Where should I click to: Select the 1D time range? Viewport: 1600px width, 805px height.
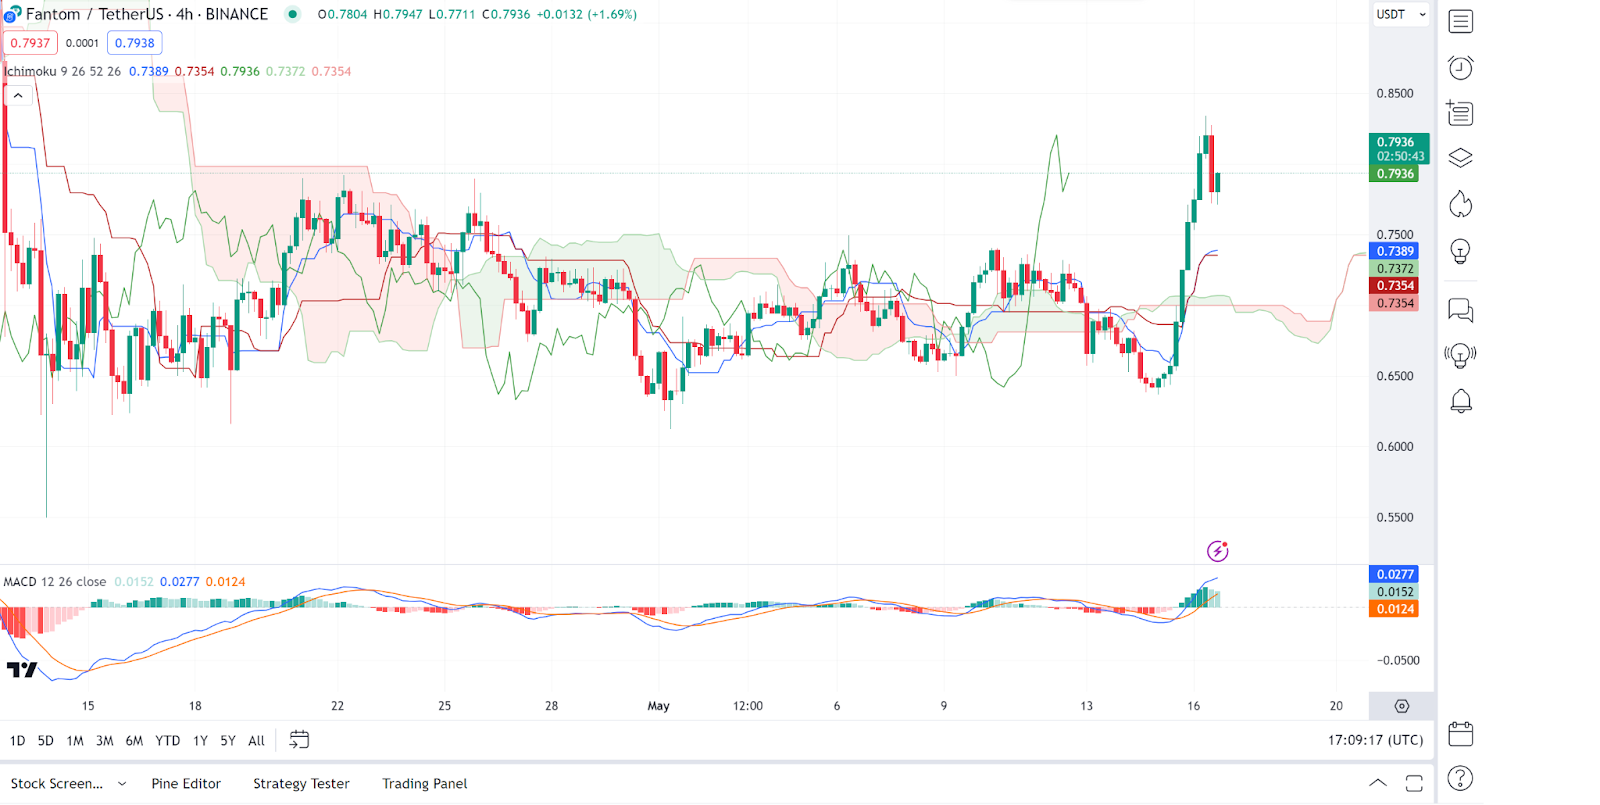tap(17, 741)
